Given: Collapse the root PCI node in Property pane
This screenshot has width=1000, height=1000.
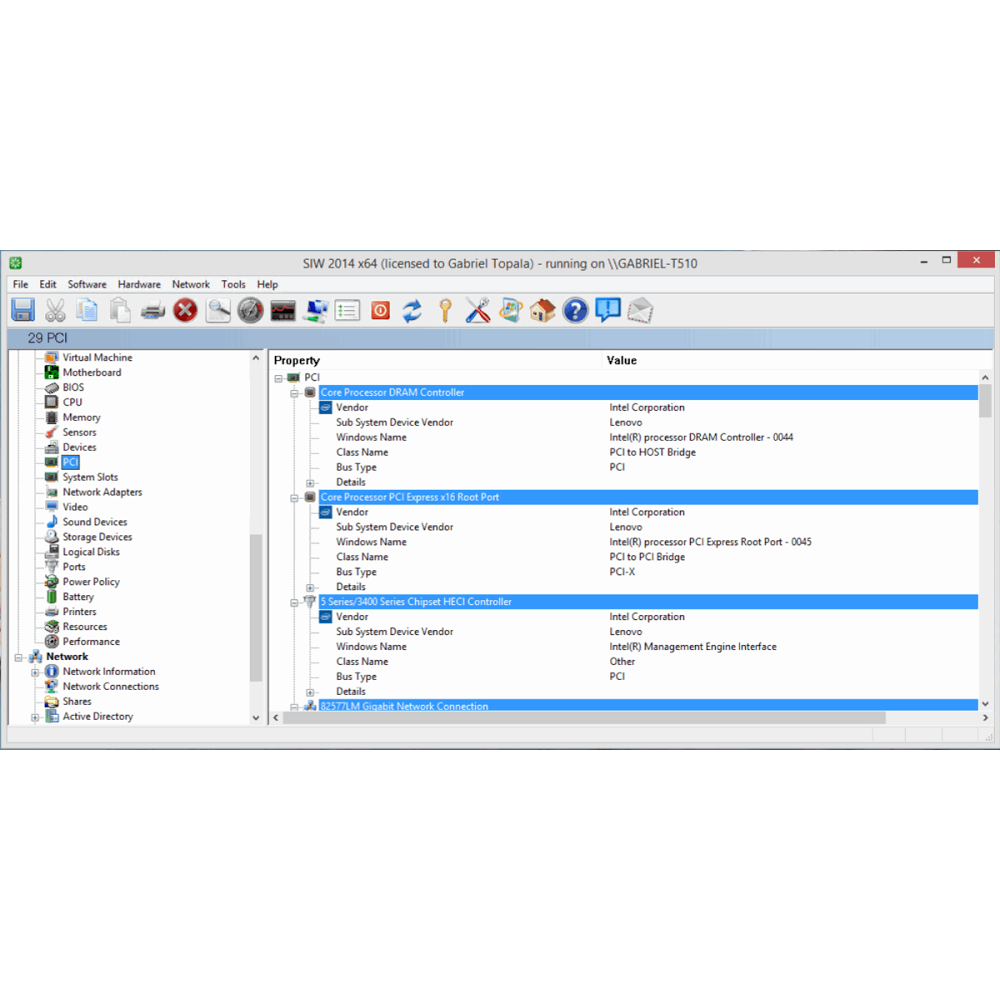Looking at the screenshot, I should (279, 378).
